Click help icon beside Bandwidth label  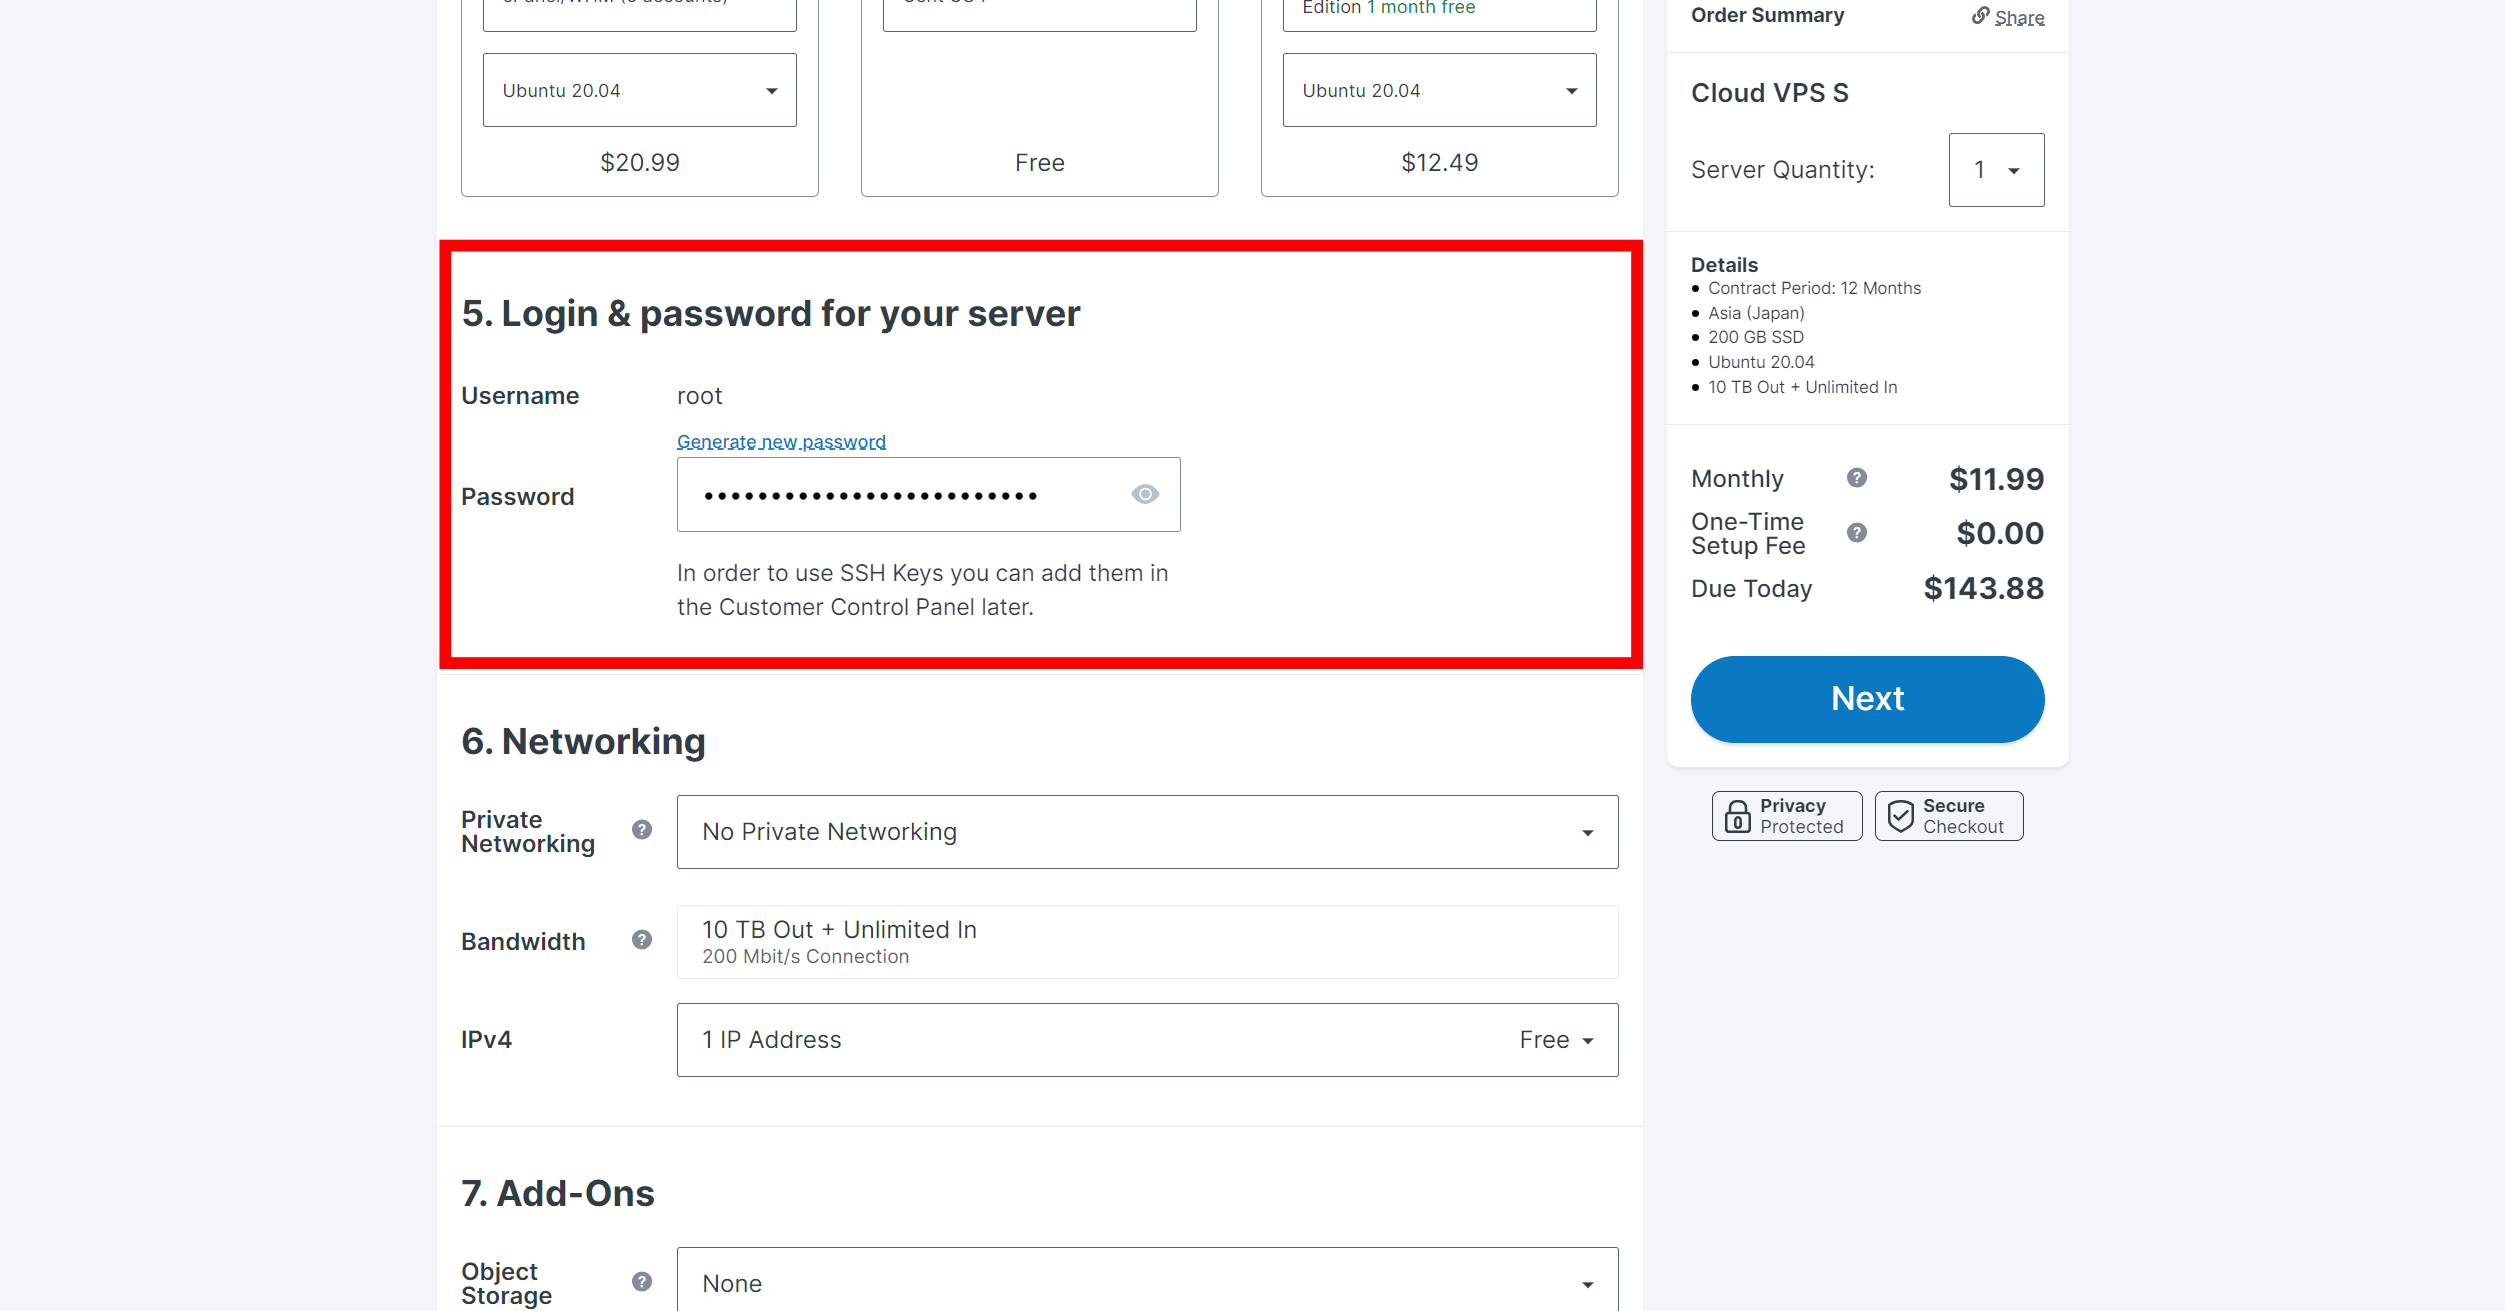pos(642,940)
